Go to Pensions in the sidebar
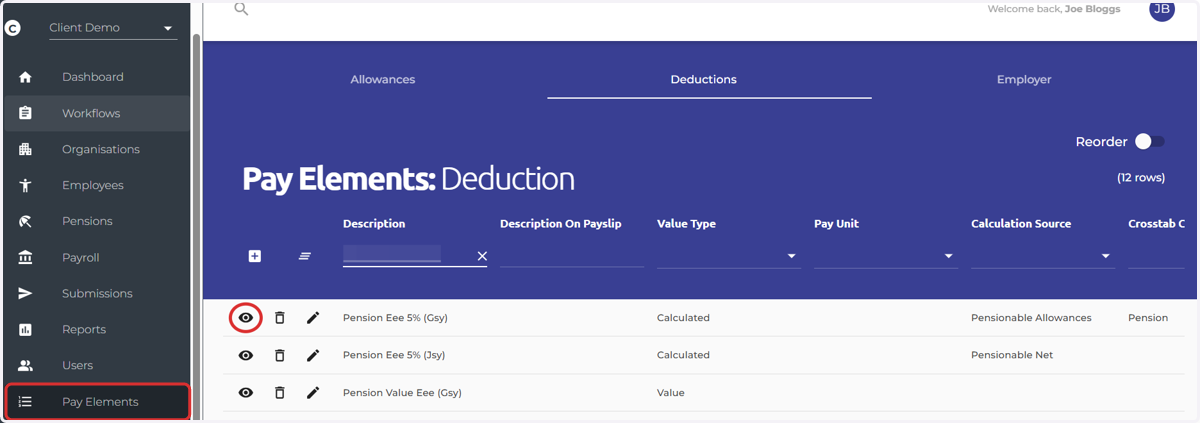 pyautogui.click(x=87, y=221)
